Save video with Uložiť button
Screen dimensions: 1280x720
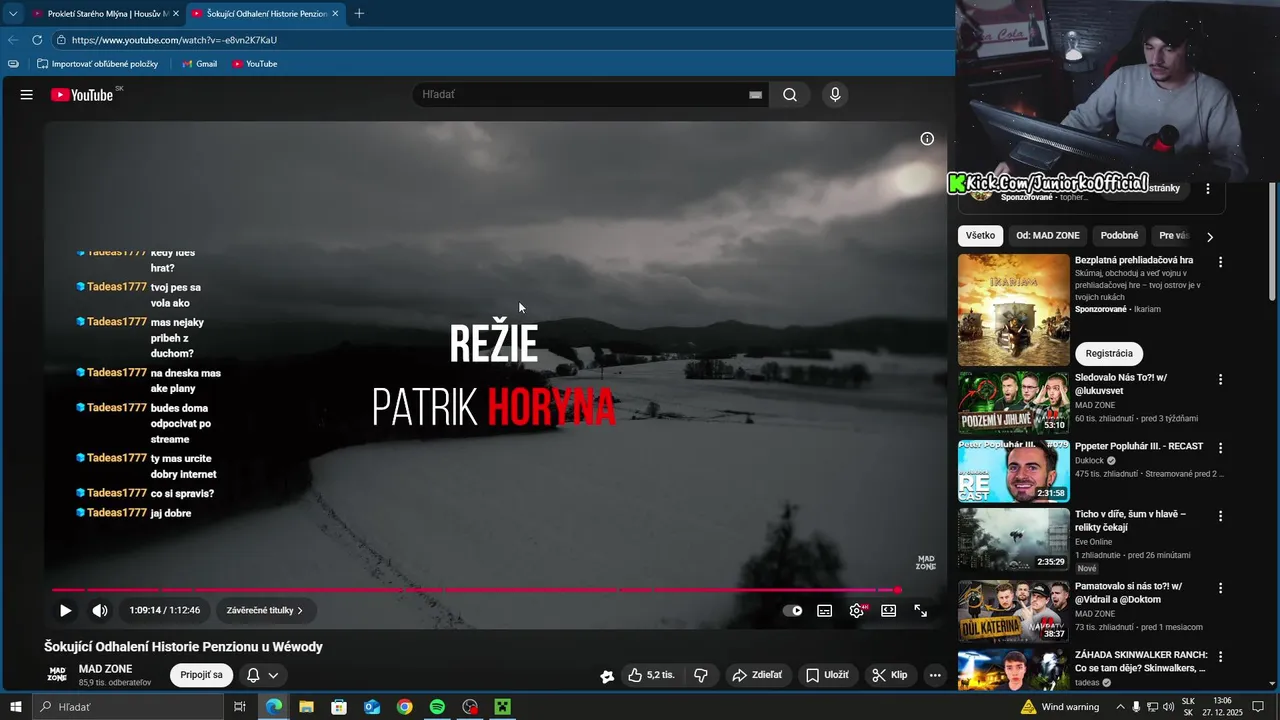[x=828, y=675]
